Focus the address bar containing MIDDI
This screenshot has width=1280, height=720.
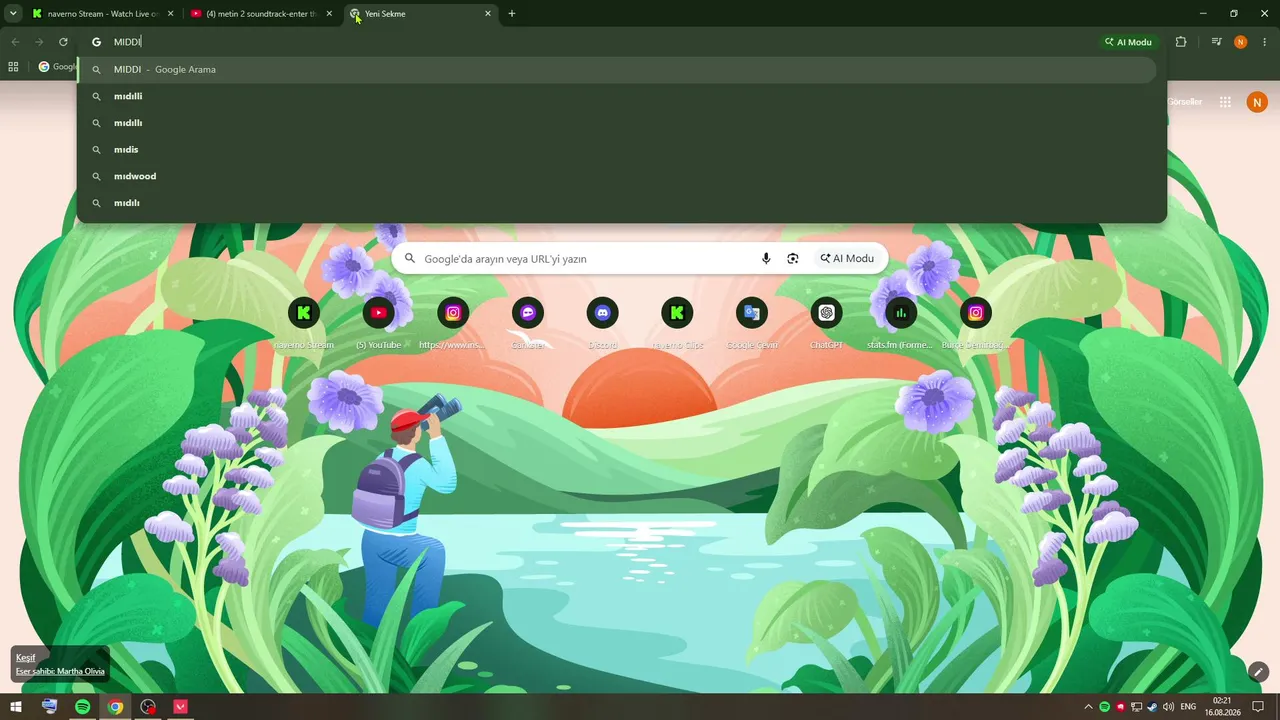point(600,42)
